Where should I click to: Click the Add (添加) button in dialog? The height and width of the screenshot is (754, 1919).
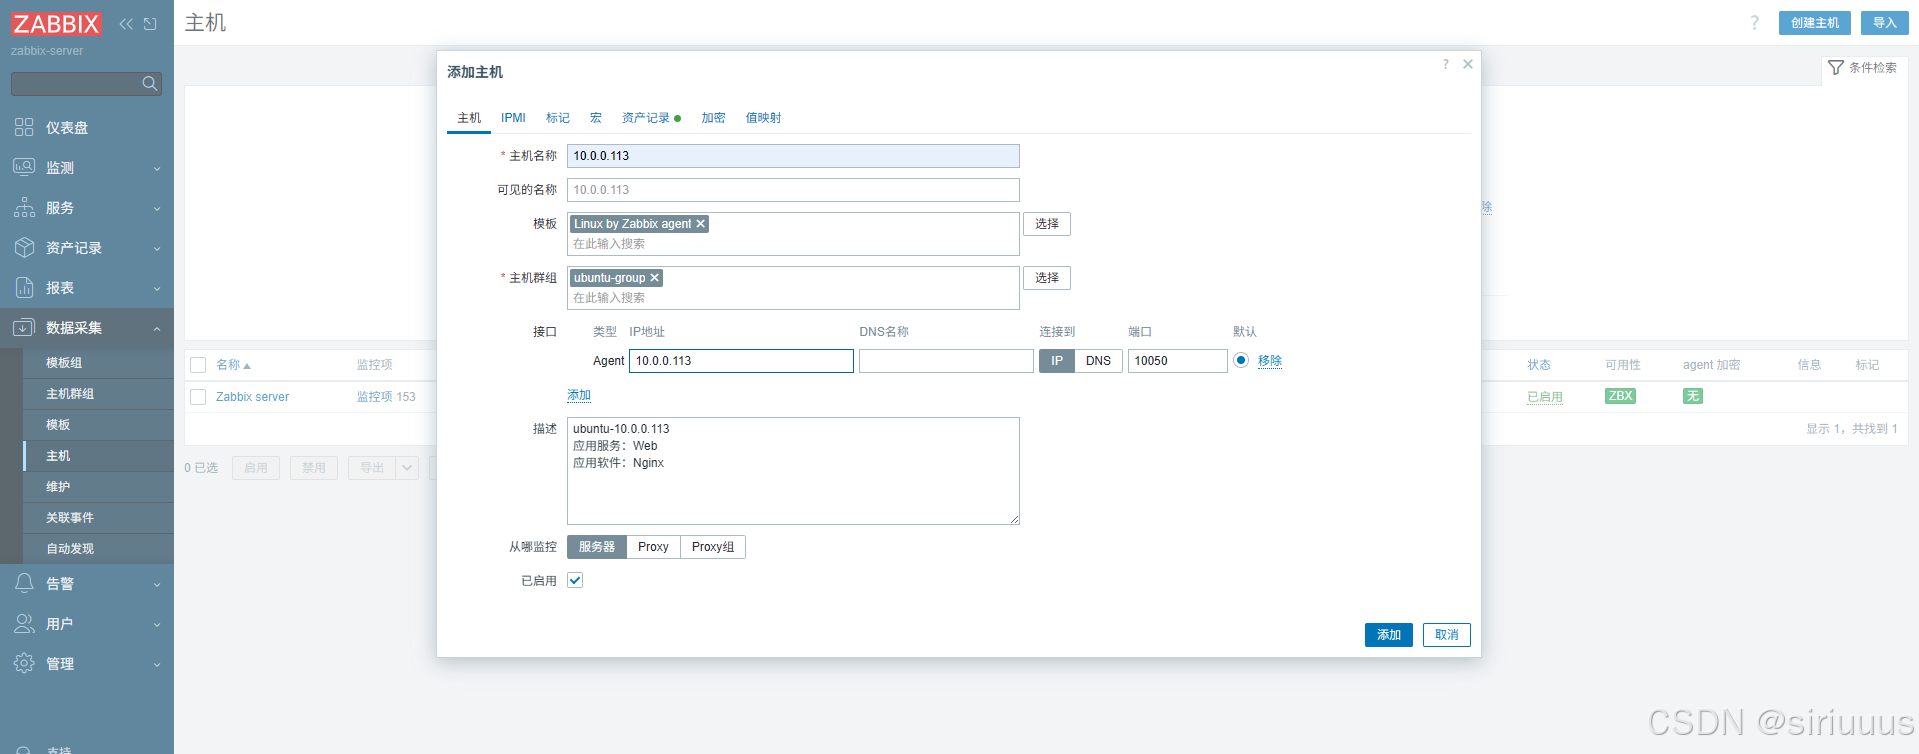point(1389,635)
